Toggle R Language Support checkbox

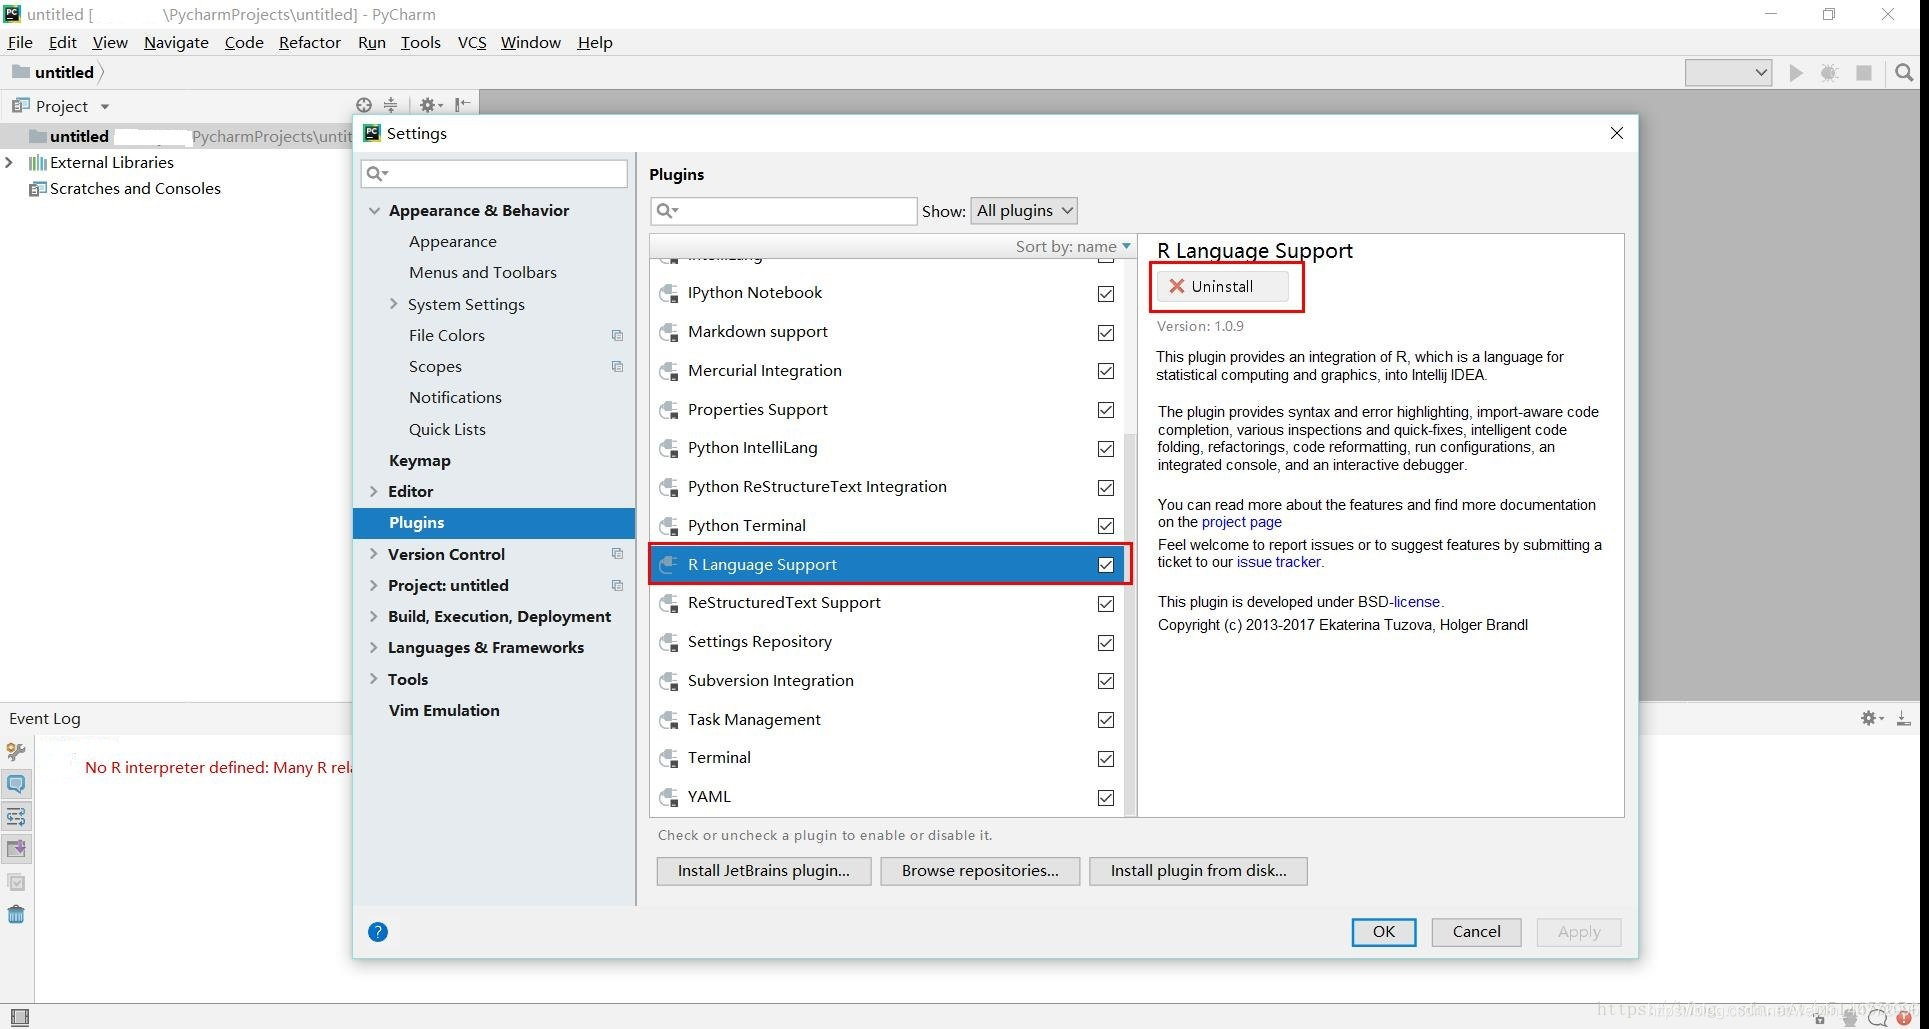(1106, 565)
